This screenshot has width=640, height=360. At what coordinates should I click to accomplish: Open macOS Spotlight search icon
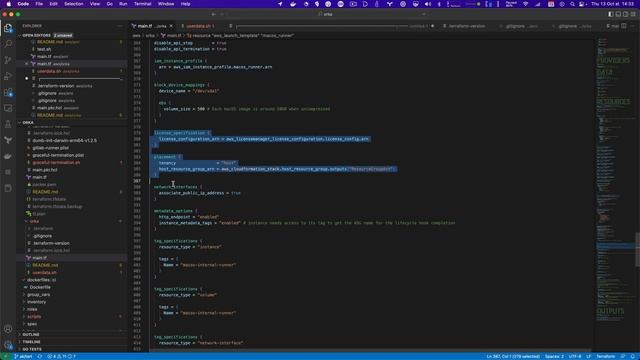[572, 4]
